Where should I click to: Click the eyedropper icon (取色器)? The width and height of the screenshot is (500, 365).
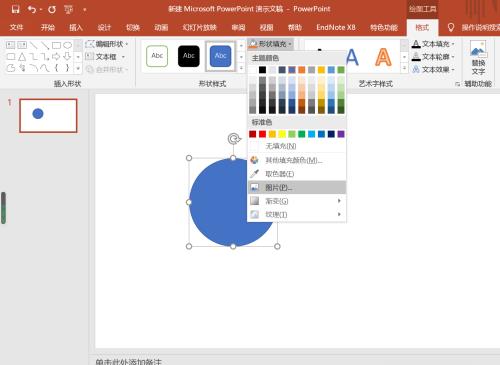[254, 174]
